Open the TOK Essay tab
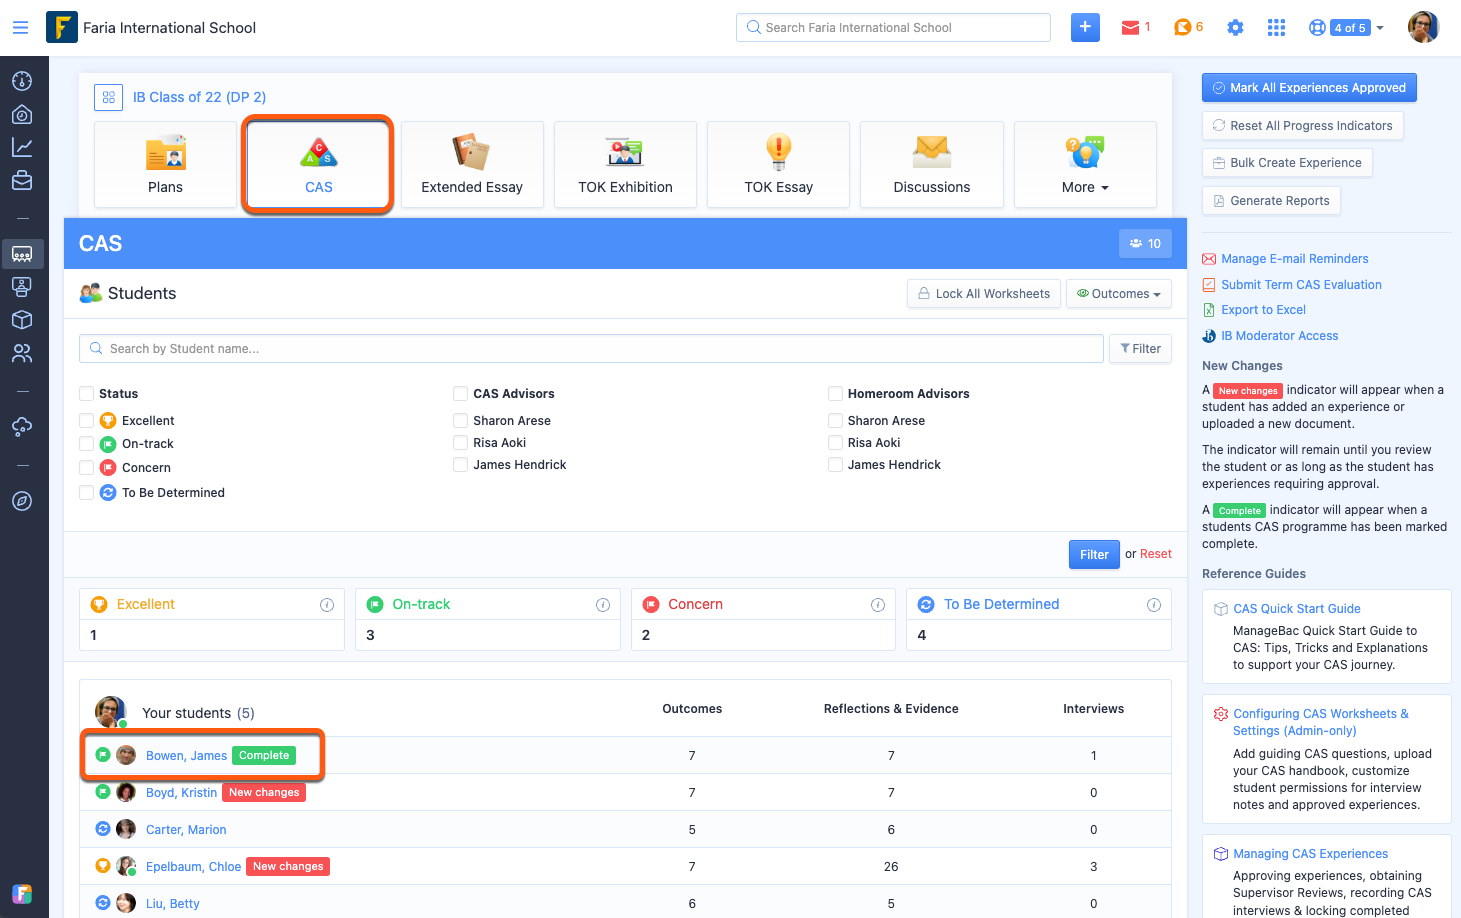The image size is (1461, 918). pyautogui.click(x=779, y=165)
